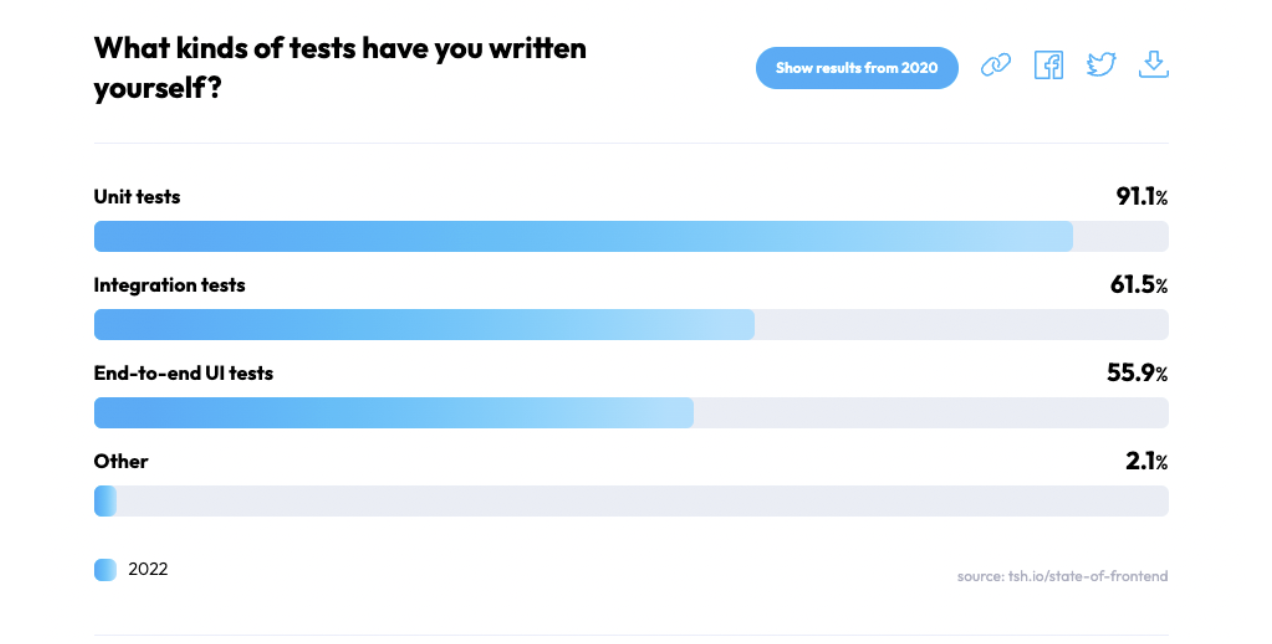
Task: Click the Other category label
Action: point(121,461)
